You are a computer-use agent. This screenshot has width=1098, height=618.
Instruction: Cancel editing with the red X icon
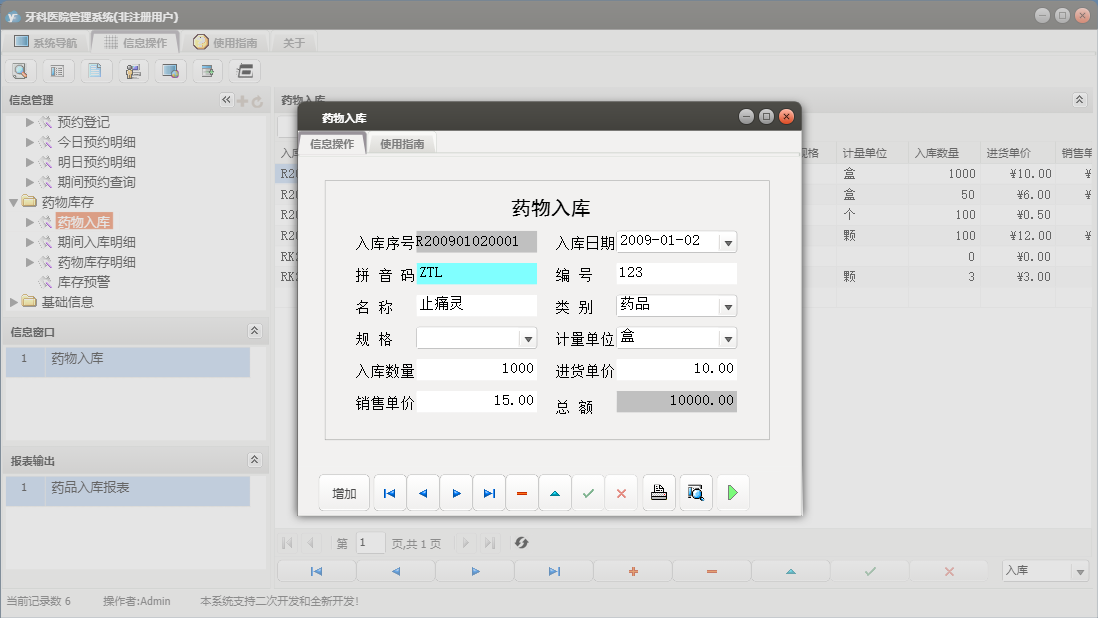[x=621, y=492]
